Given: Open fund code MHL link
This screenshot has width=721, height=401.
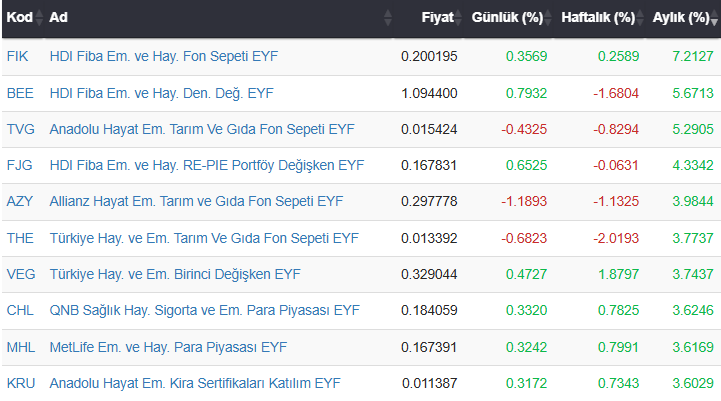Looking at the screenshot, I should pos(21,347).
